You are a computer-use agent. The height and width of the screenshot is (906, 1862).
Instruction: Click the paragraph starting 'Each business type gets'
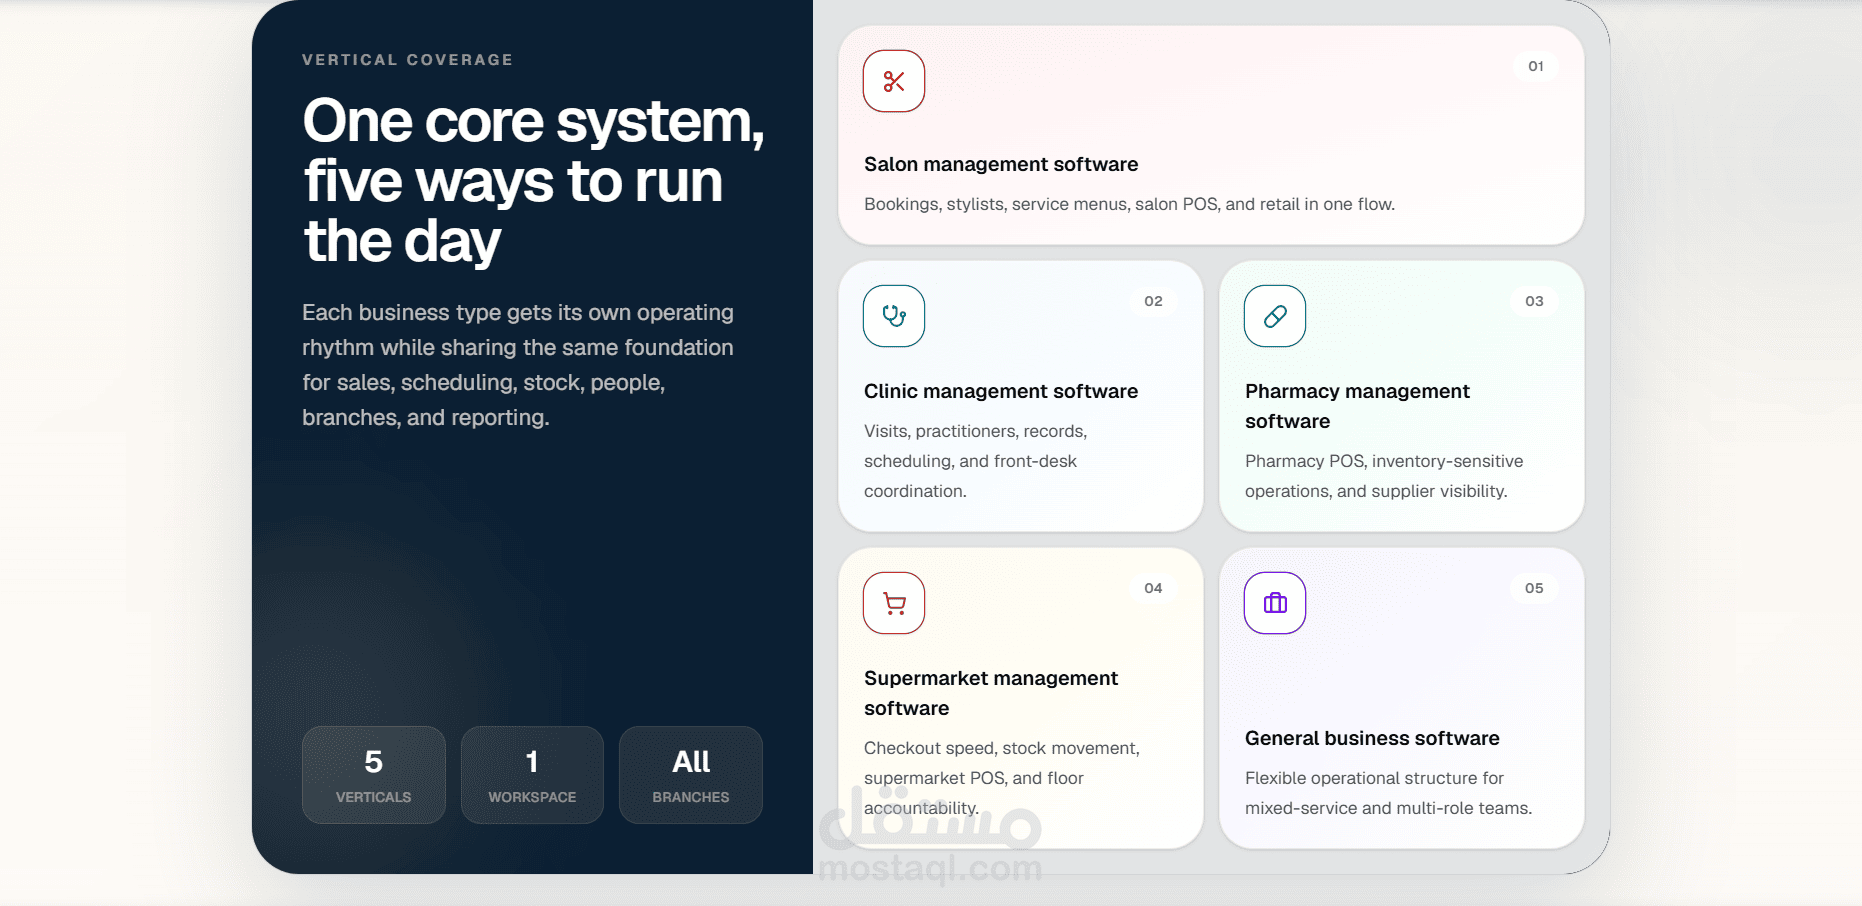tap(518, 365)
